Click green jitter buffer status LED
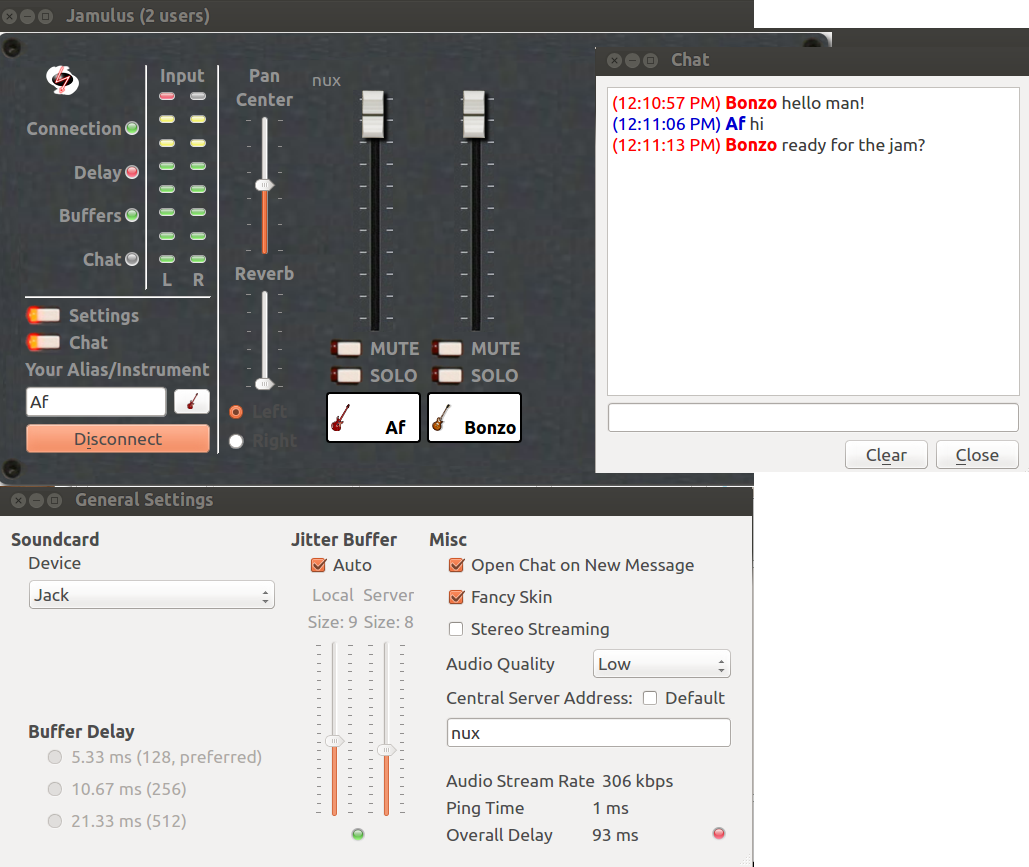 pyautogui.click(x=358, y=834)
